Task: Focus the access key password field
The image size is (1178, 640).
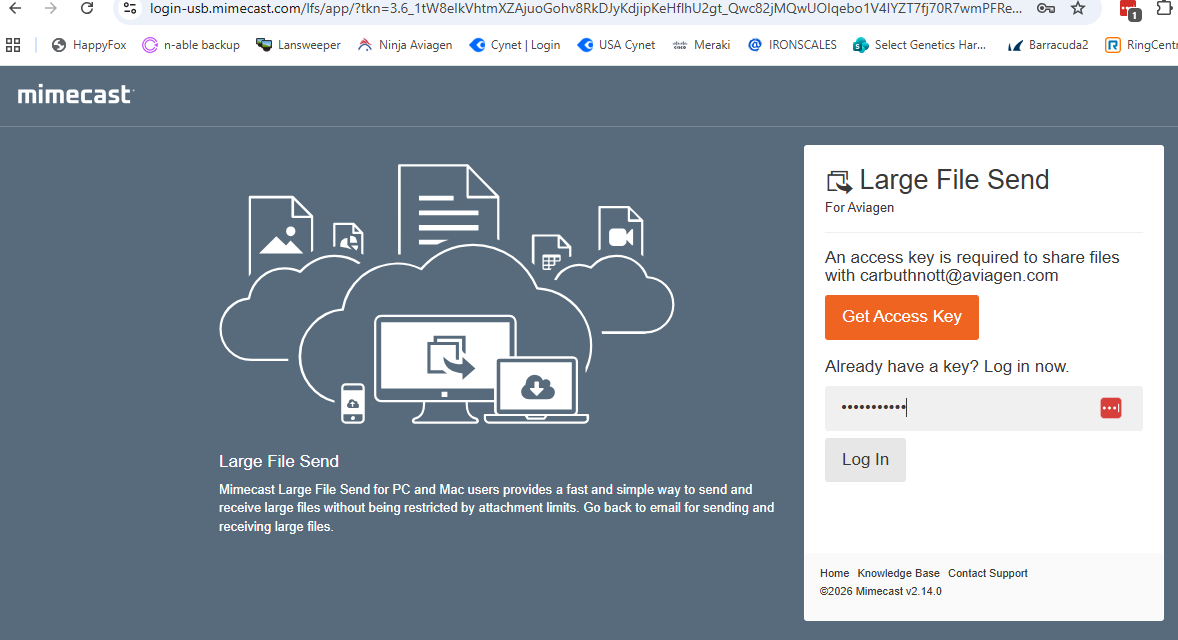Action: coord(983,408)
